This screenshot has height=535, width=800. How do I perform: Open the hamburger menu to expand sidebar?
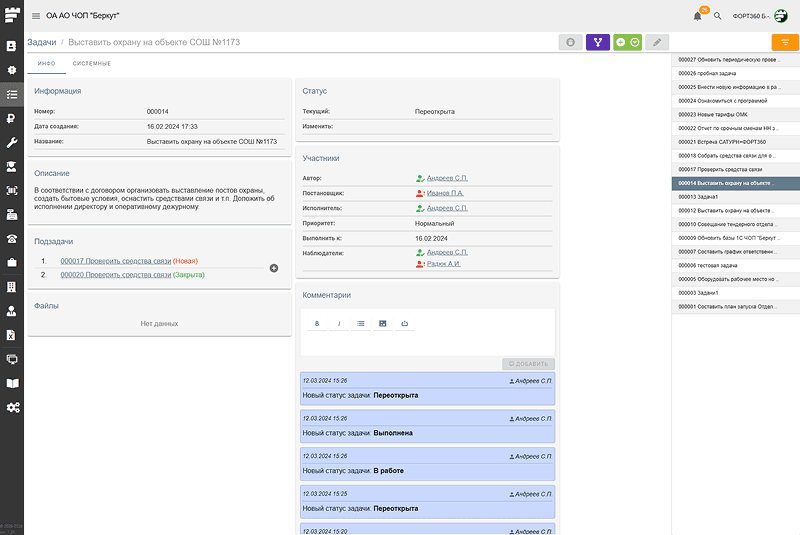(36, 16)
